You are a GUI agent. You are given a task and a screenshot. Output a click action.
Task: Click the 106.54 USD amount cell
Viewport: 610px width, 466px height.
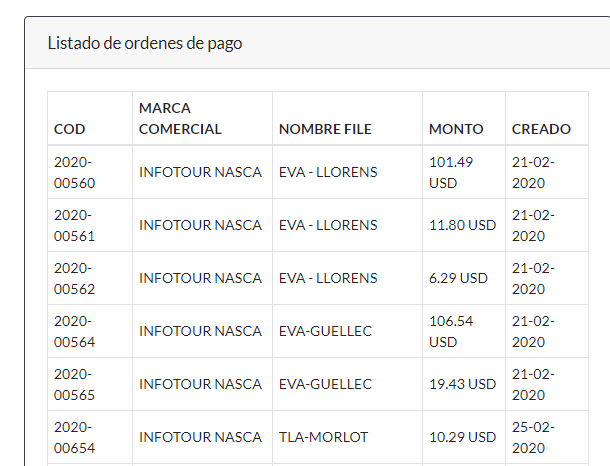[451, 331]
